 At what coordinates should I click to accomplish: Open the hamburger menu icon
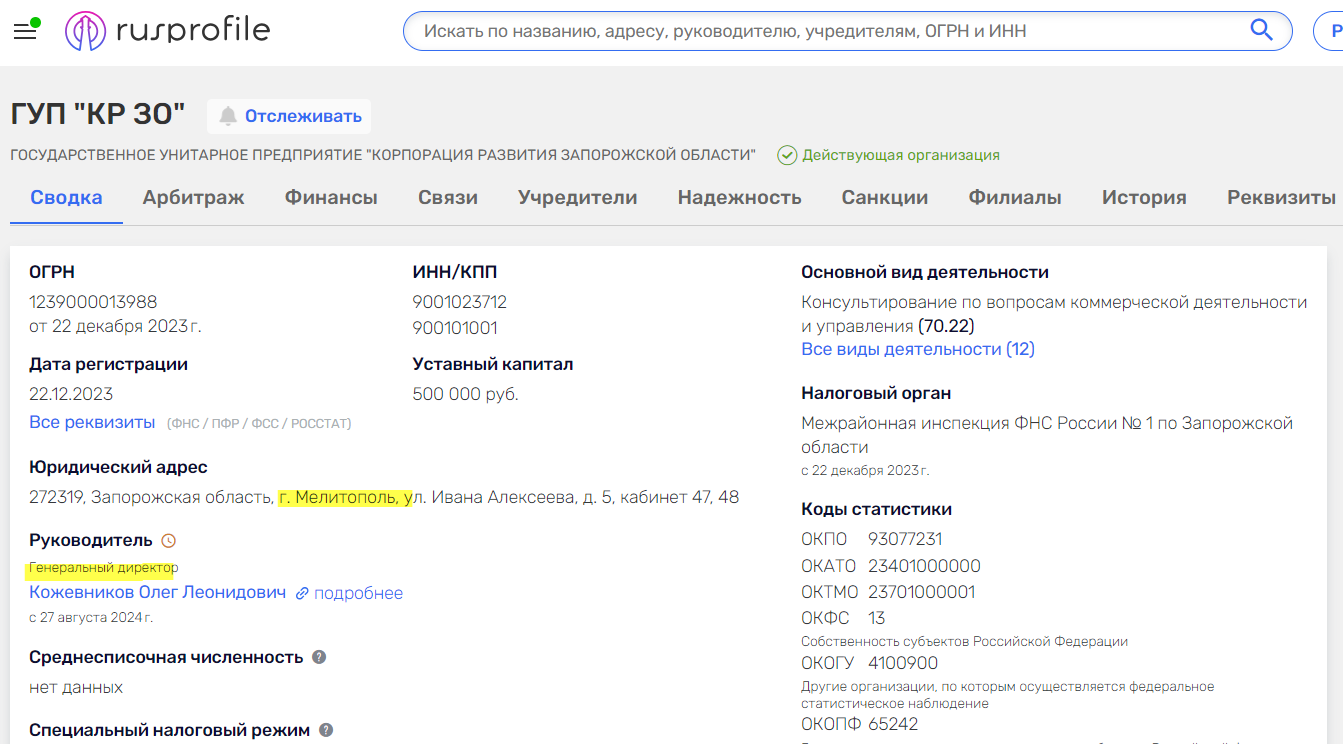(x=25, y=31)
